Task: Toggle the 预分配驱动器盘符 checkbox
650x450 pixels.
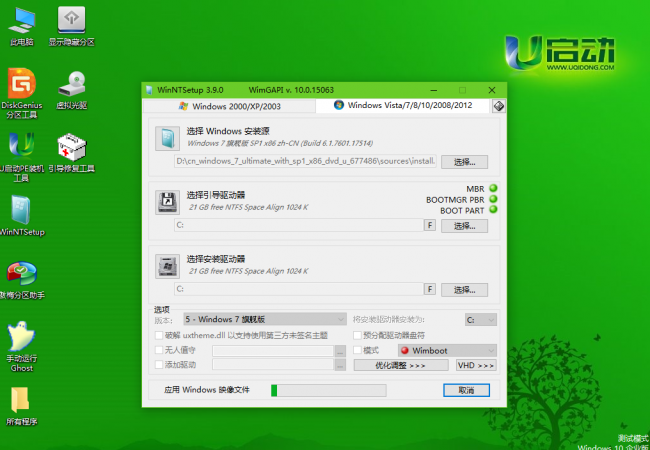Action: [x=357, y=335]
